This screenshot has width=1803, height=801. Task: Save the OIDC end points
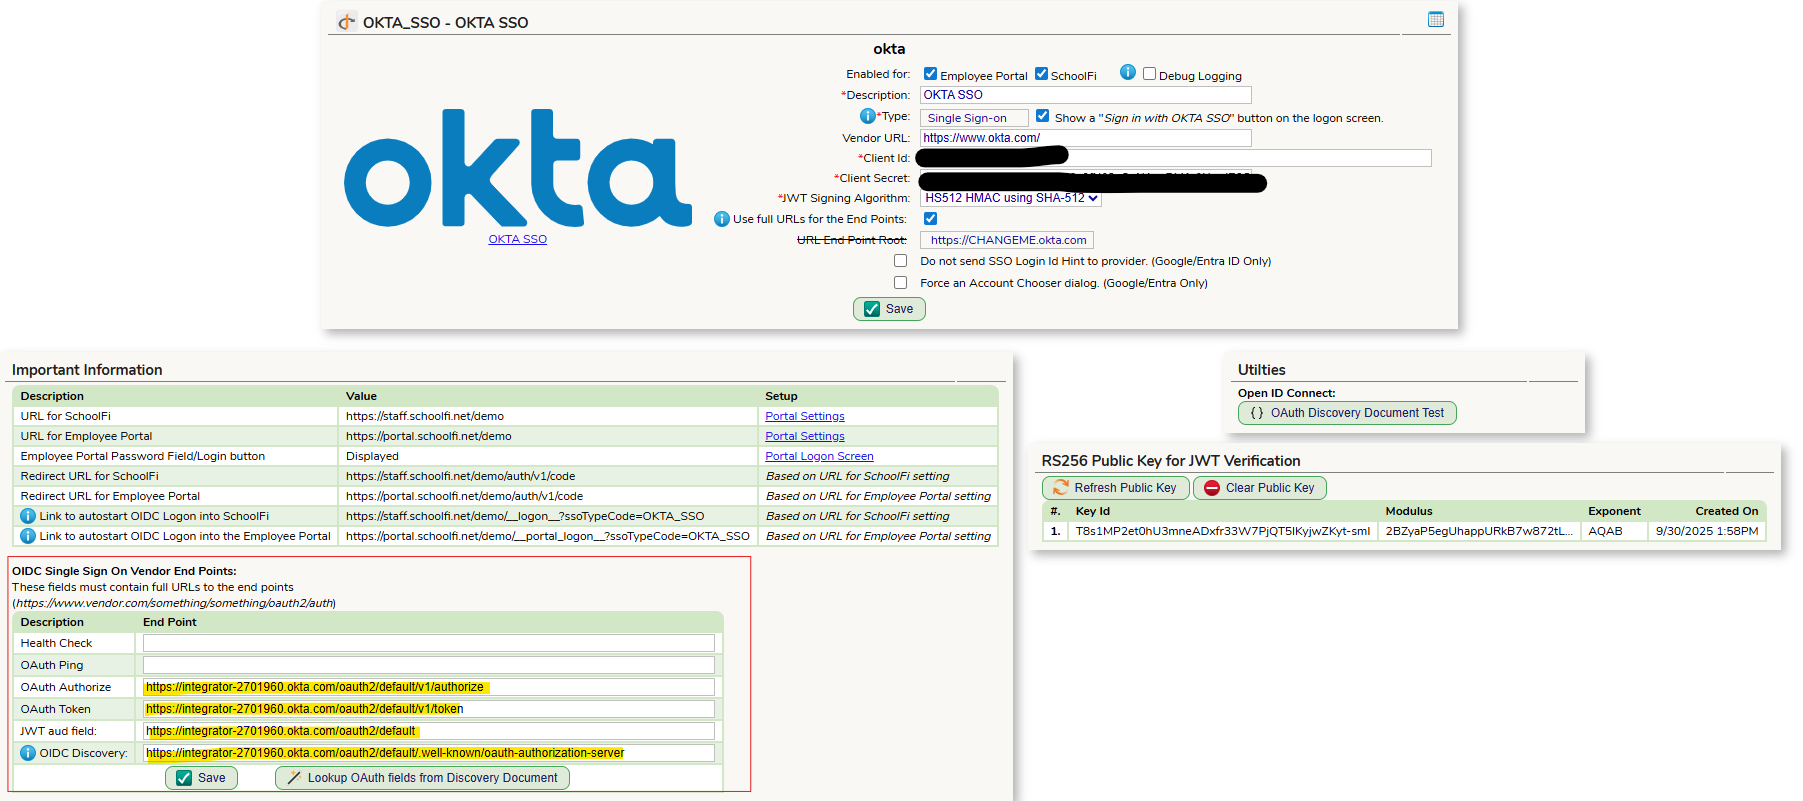[201, 778]
